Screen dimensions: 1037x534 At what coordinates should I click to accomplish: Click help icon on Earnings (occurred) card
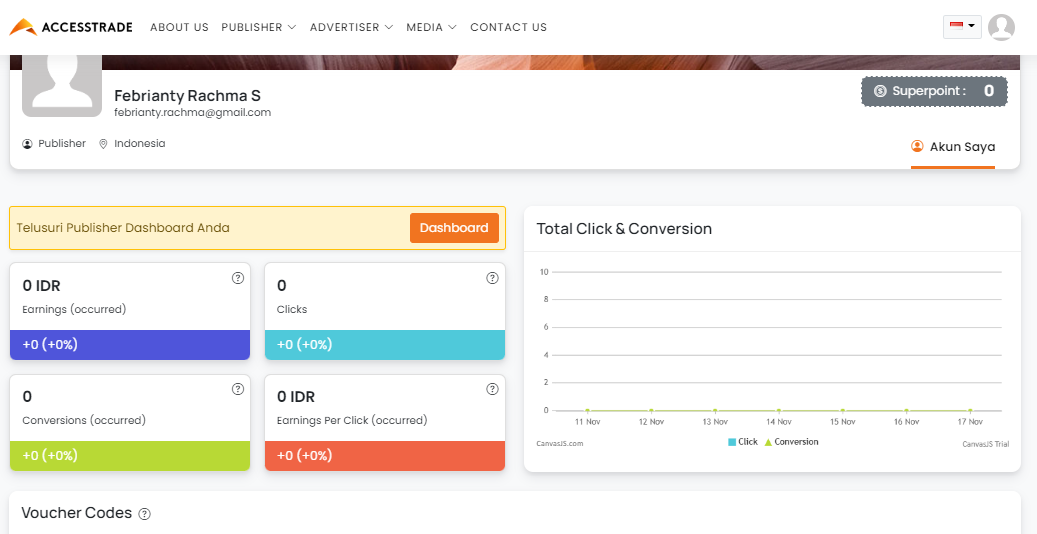pyautogui.click(x=238, y=278)
